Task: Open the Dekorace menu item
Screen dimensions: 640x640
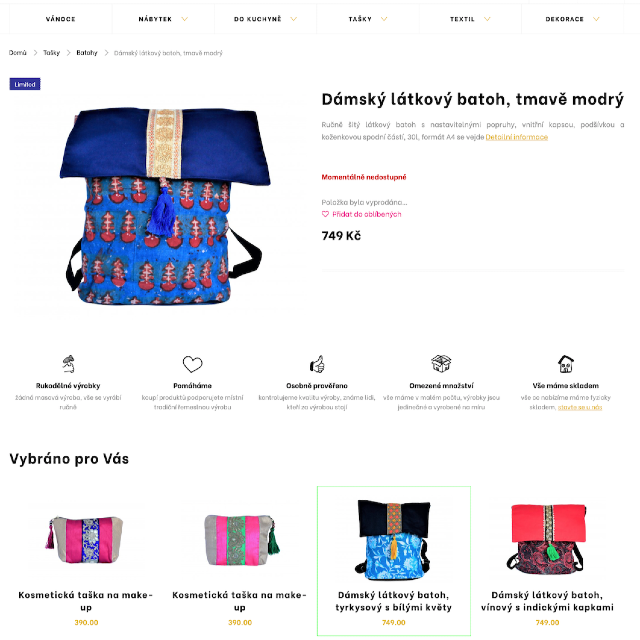Action: pyautogui.click(x=564, y=19)
